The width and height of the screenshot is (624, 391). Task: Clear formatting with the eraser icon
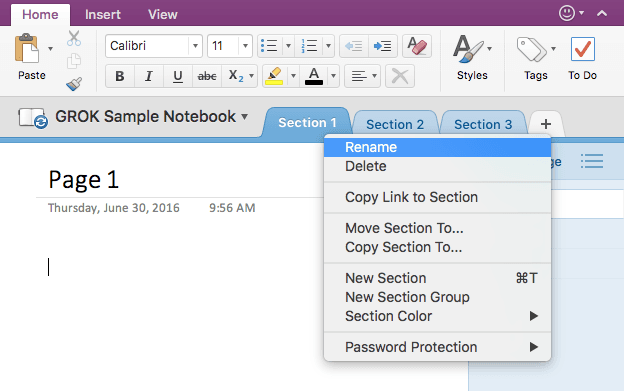417,46
